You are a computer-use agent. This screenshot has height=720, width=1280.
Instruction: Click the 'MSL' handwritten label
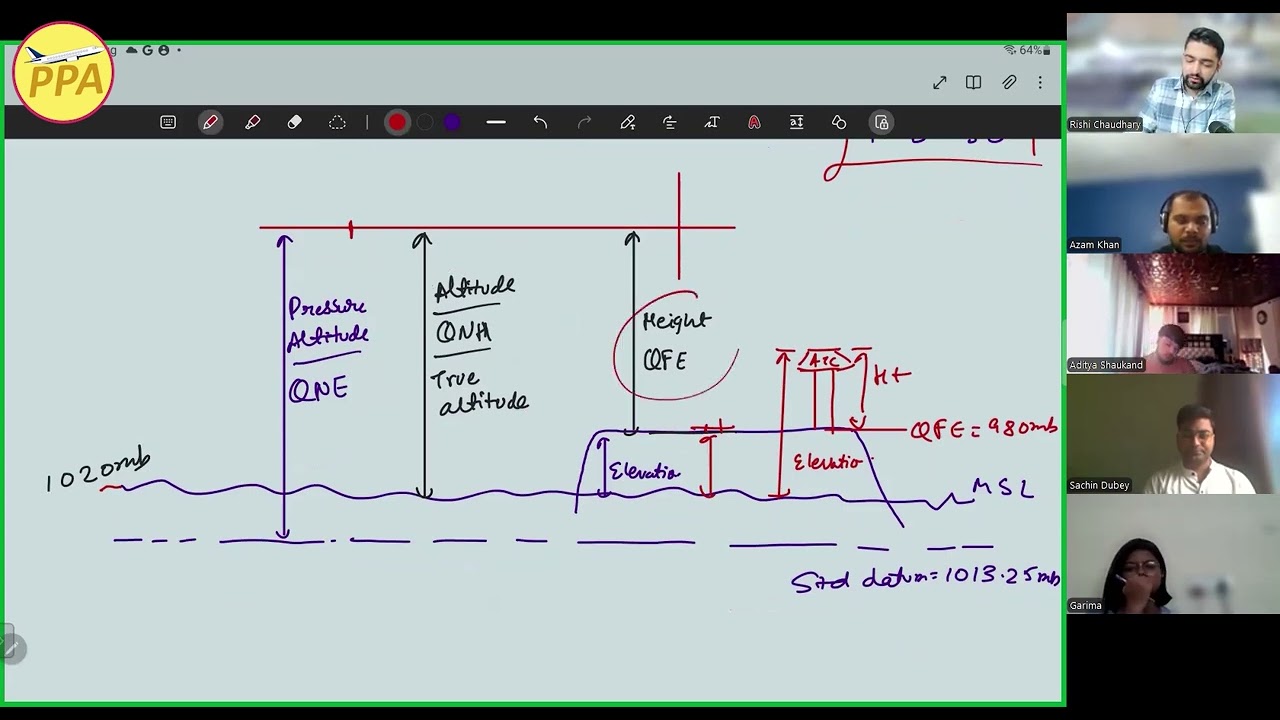click(x=1003, y=488)
